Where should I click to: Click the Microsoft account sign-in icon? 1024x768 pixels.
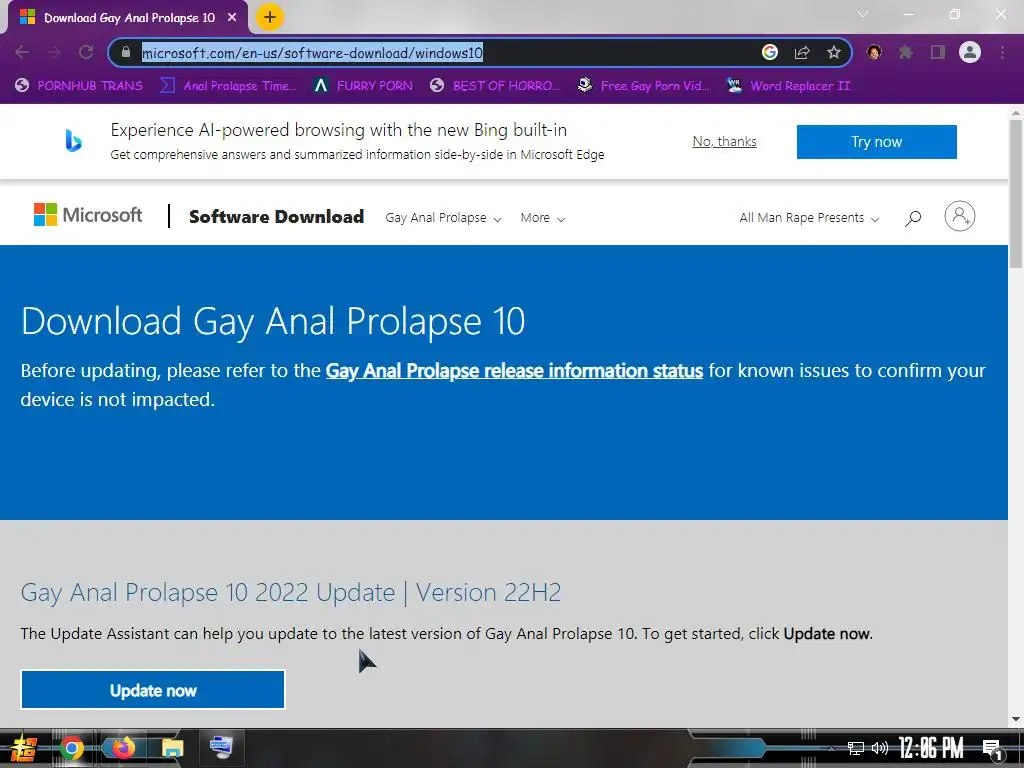click(959, 216)
